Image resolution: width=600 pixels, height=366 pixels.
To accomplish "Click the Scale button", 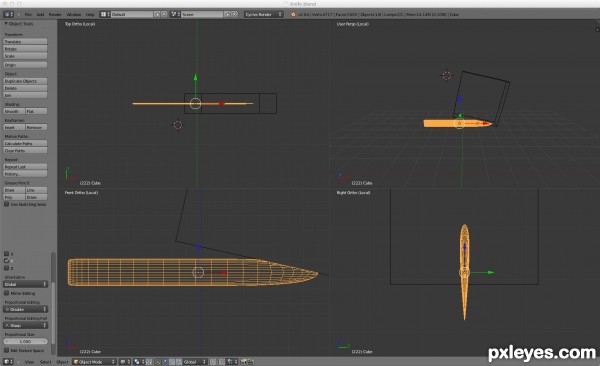I will [26, 56].
